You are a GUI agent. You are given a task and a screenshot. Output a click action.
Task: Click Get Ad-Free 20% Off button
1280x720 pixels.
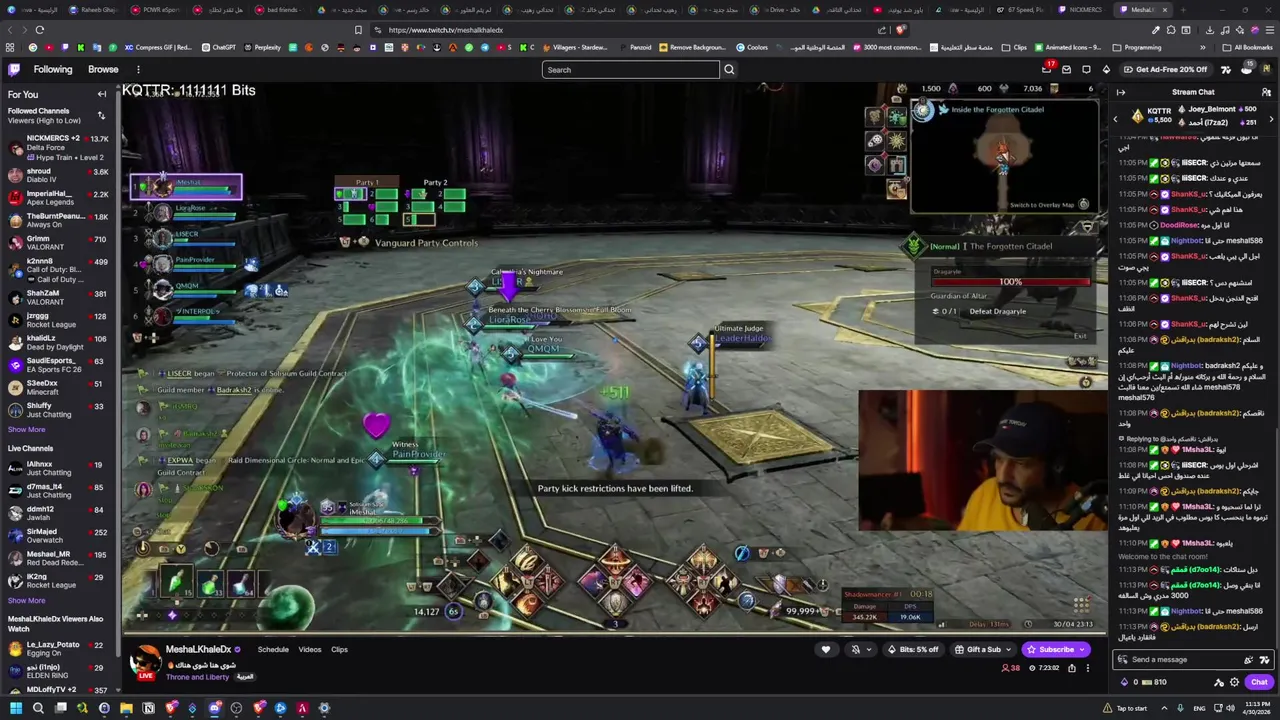(1165, 69)
